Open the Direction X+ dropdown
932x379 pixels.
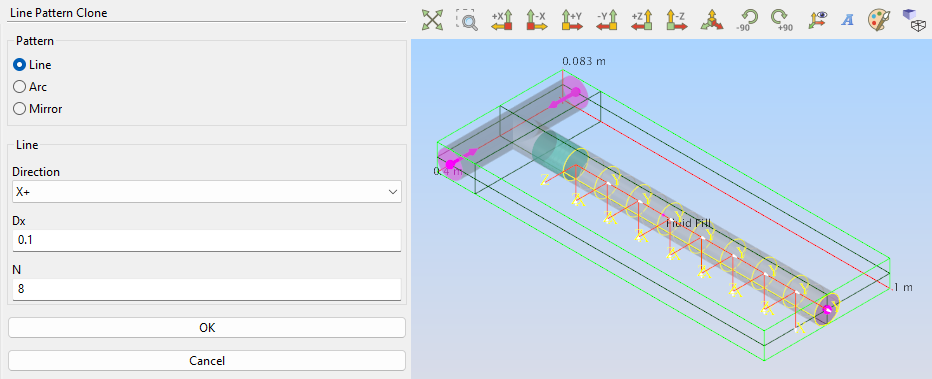(x=207, y=192)
